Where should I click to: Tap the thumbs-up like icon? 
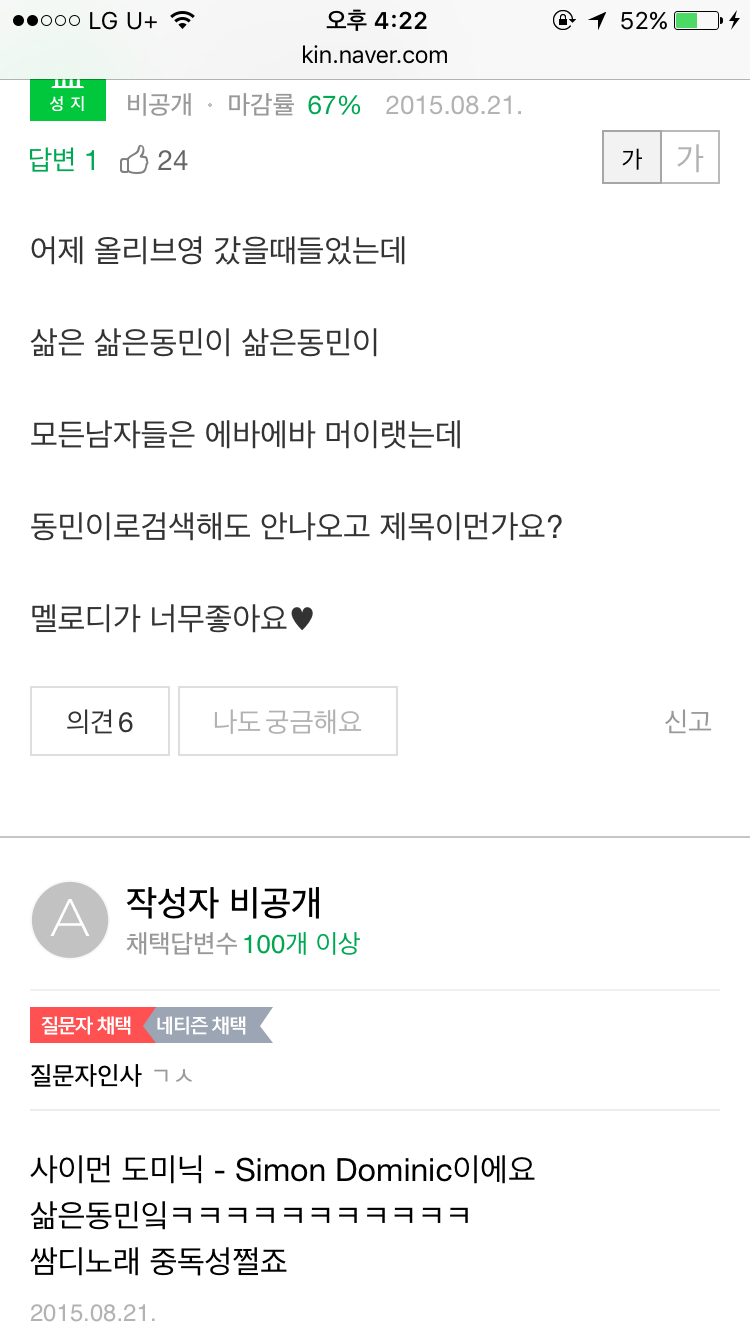point(134,160)
